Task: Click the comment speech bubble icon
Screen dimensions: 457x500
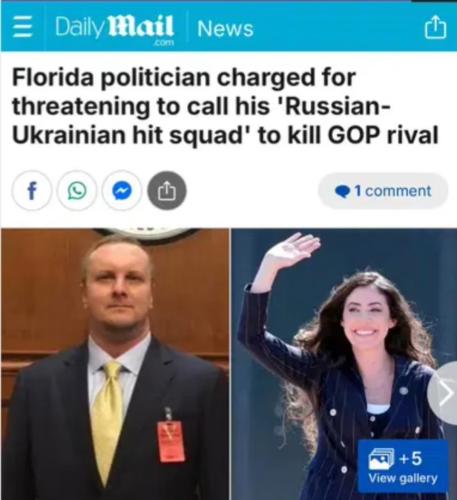Action: pos(342,192)
